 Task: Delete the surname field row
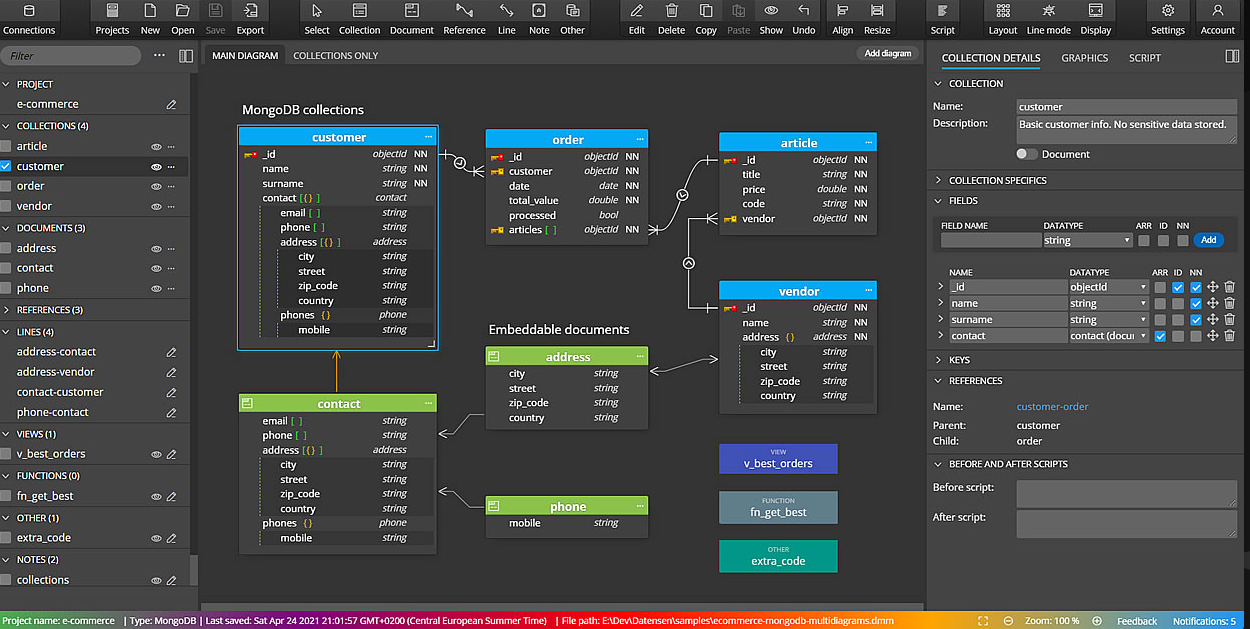pos(1229,320)
